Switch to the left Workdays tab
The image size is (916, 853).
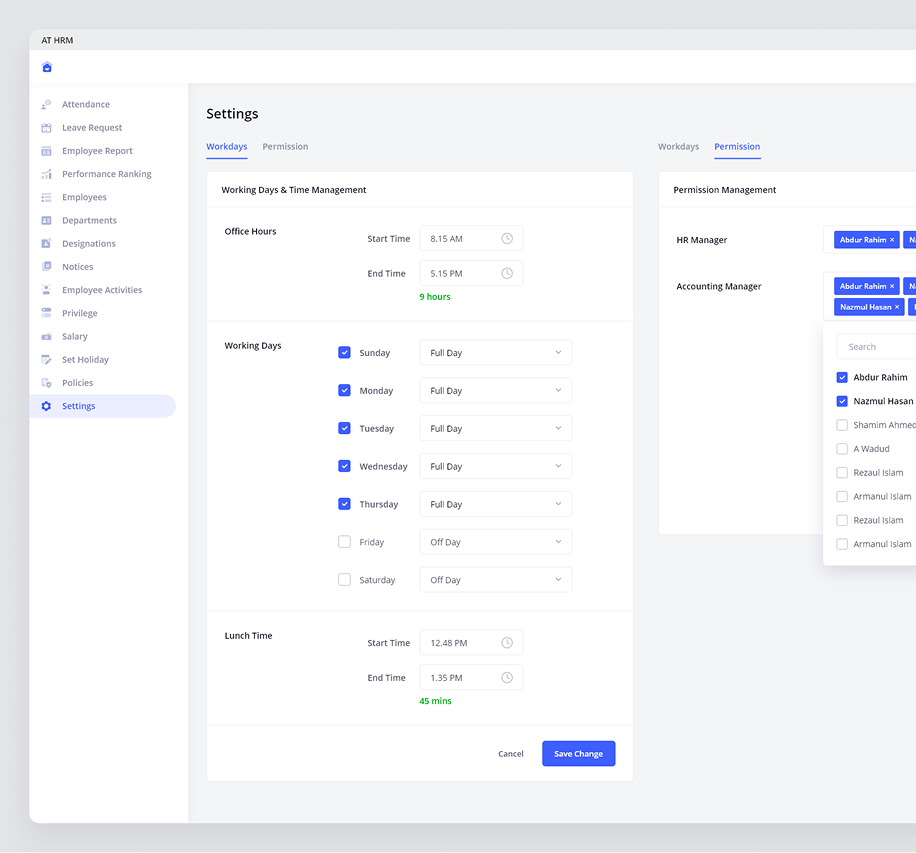point(227,147)
